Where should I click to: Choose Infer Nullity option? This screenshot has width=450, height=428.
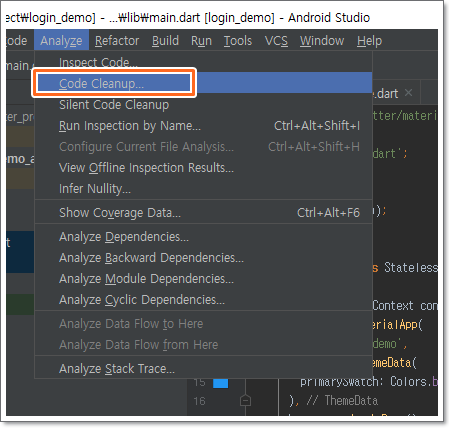point(203,189)
